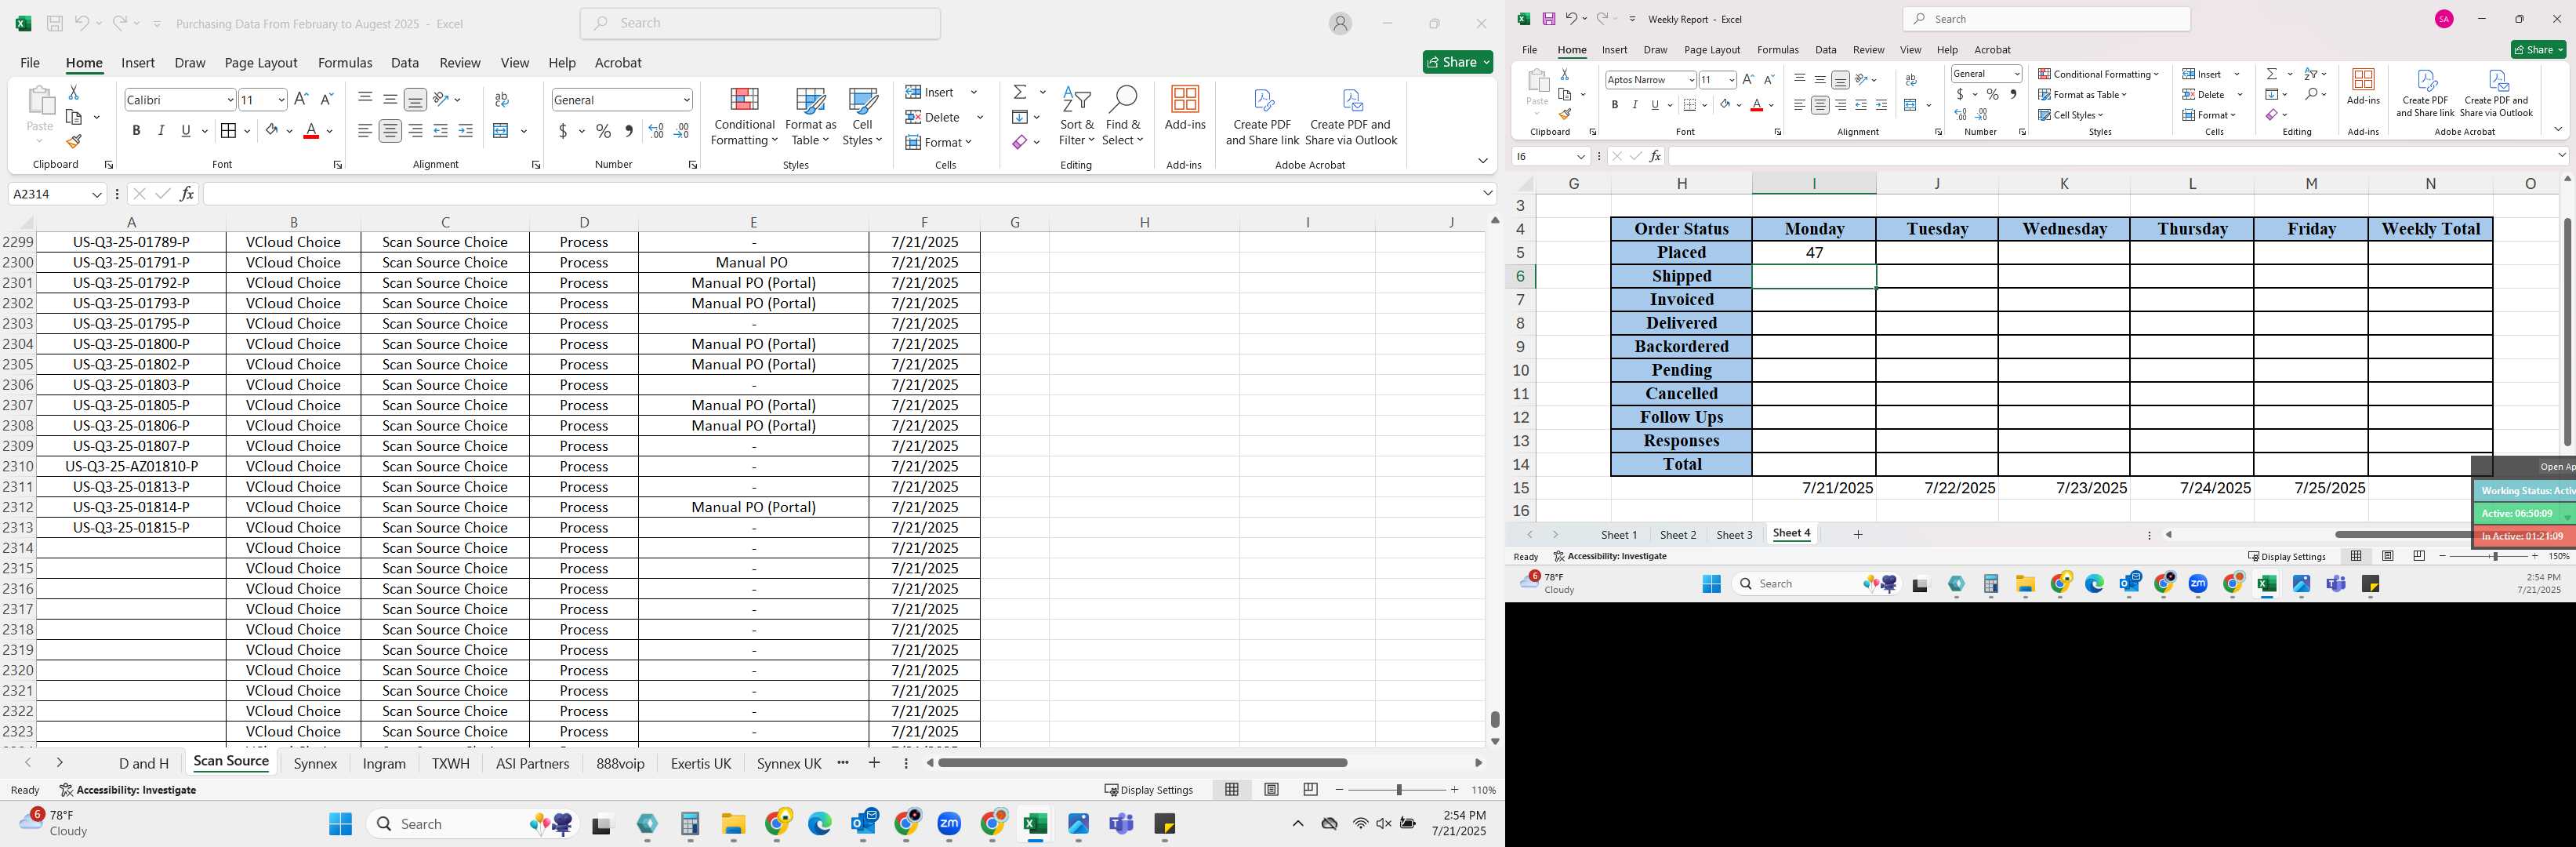
Task: Switch to Page Layout view in Purchasing Data
Action: [x=1271, y=790]
